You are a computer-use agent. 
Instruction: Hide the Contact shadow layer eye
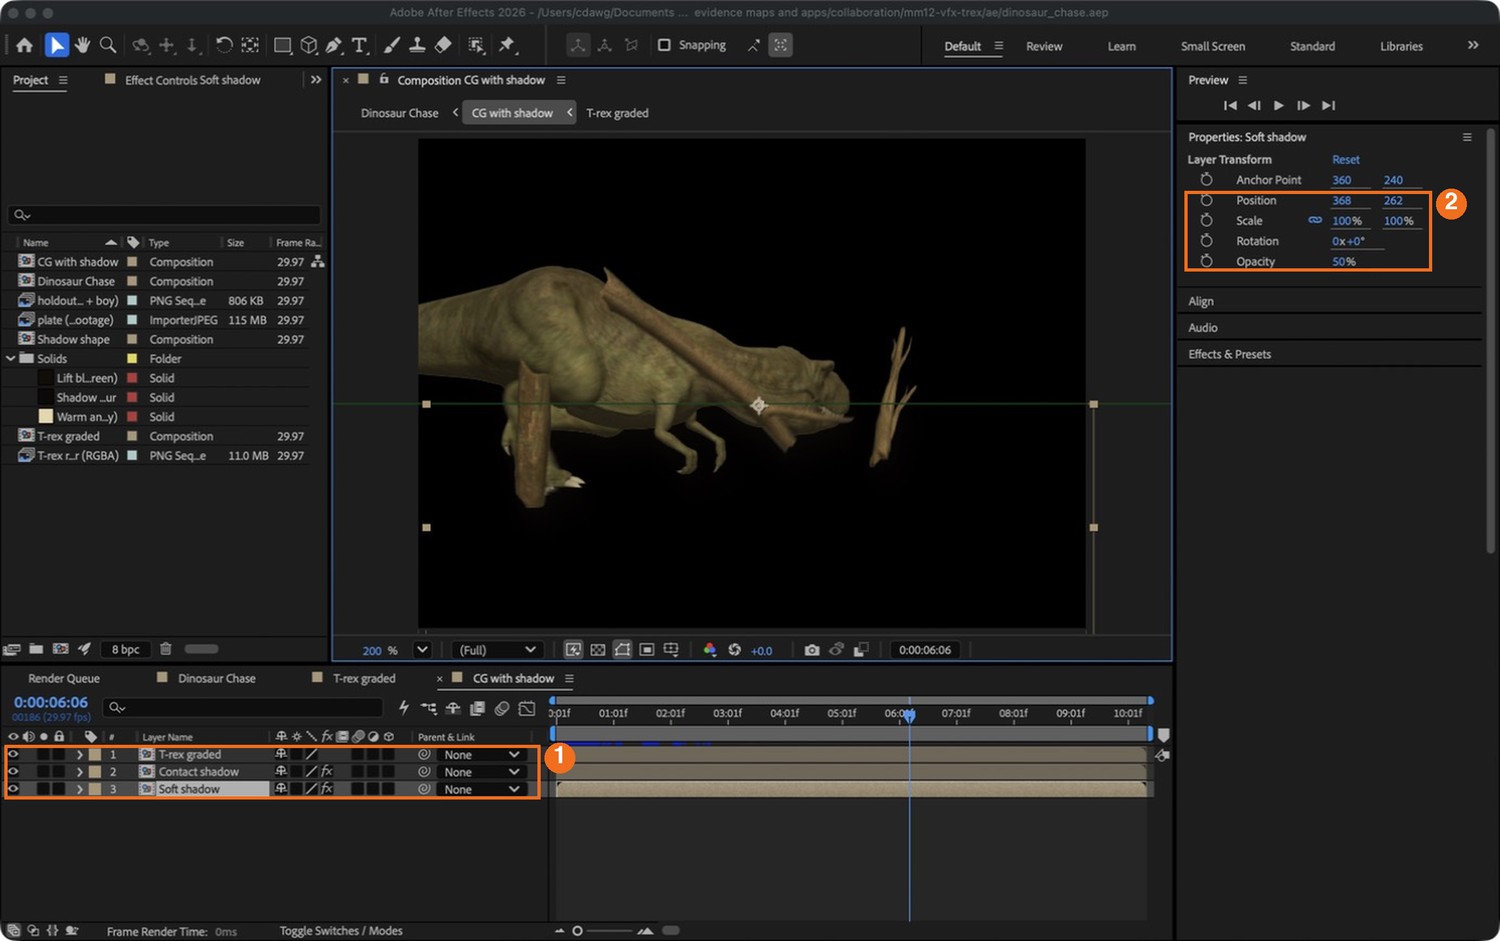click(x=13, y=772)
